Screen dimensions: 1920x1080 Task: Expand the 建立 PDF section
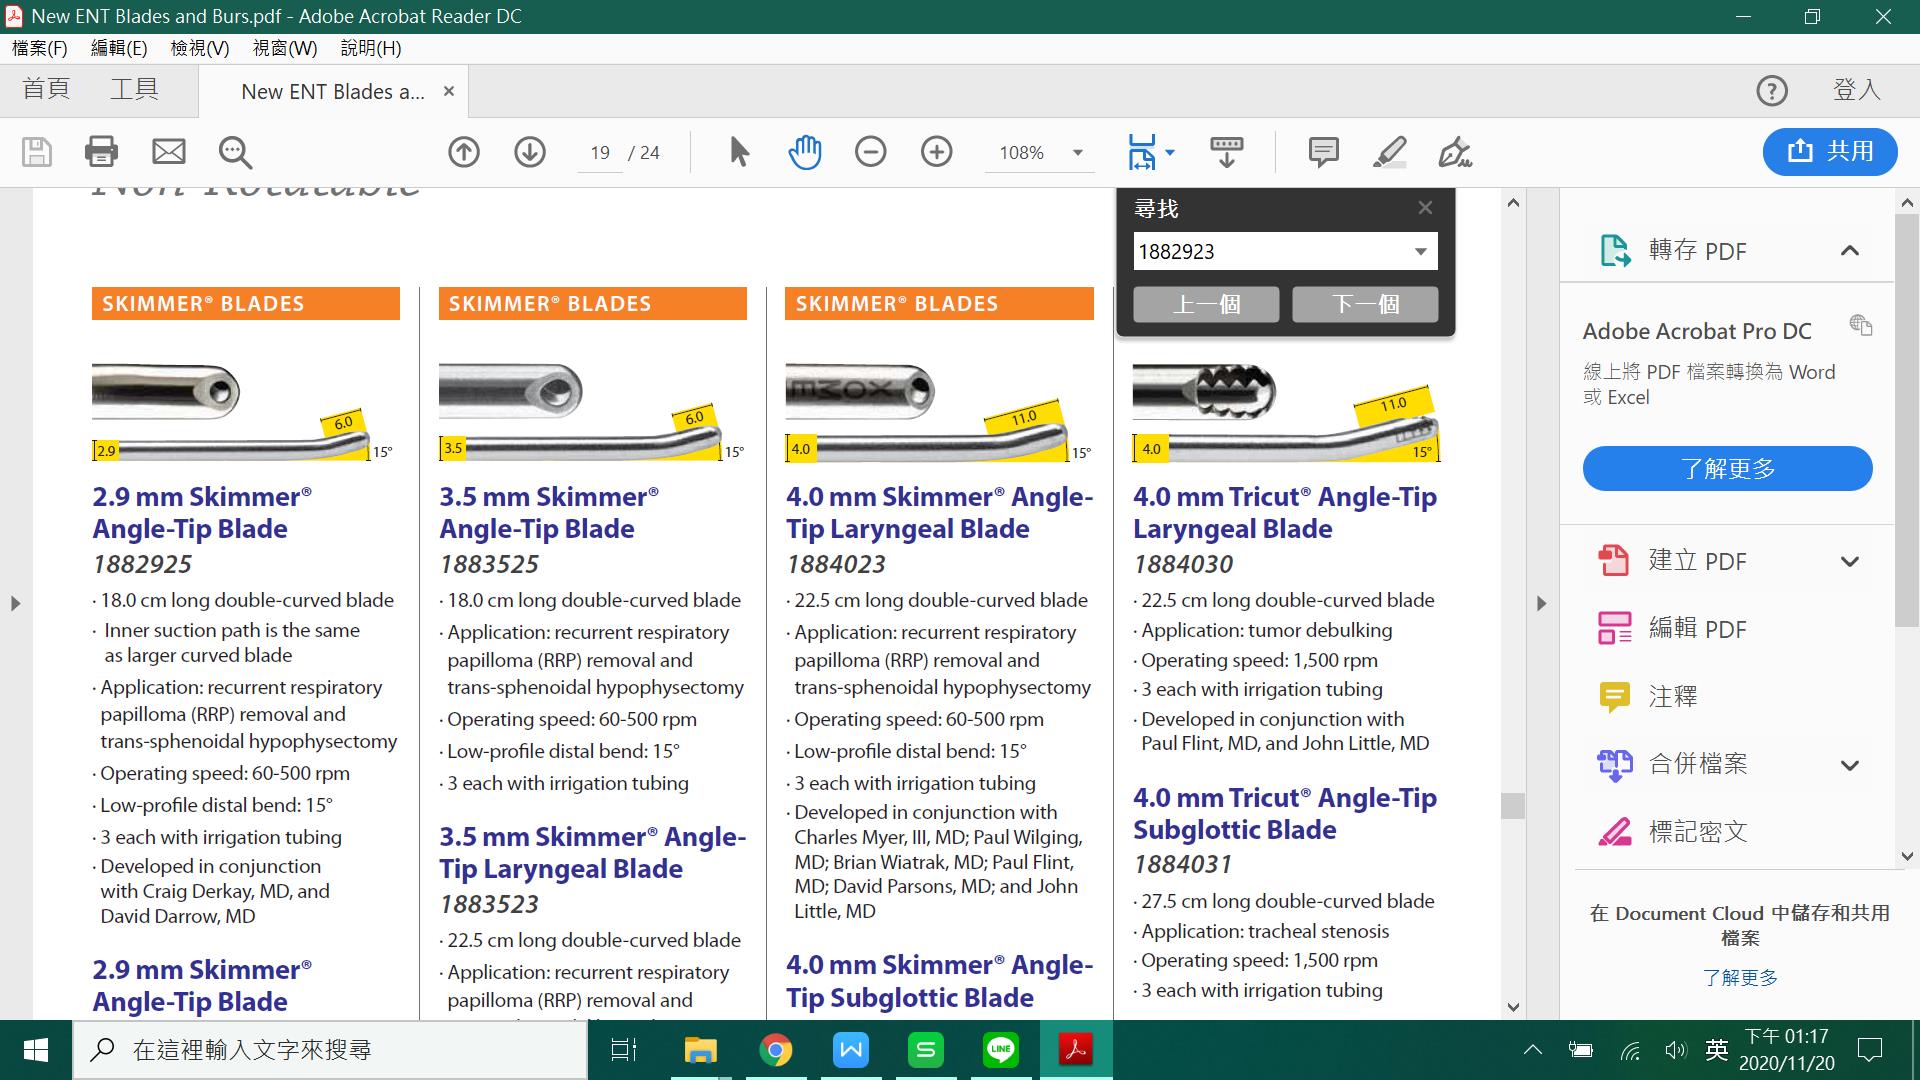(x=1850, y=562)
